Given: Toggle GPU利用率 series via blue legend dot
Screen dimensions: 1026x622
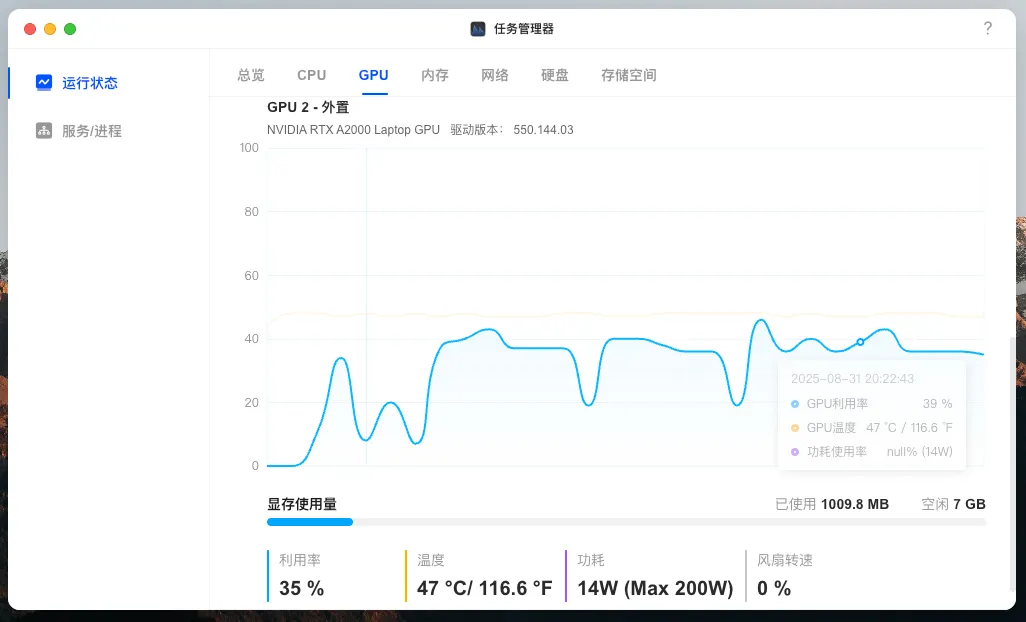Looking at the screenshot, I should click(x=797, y=403).
